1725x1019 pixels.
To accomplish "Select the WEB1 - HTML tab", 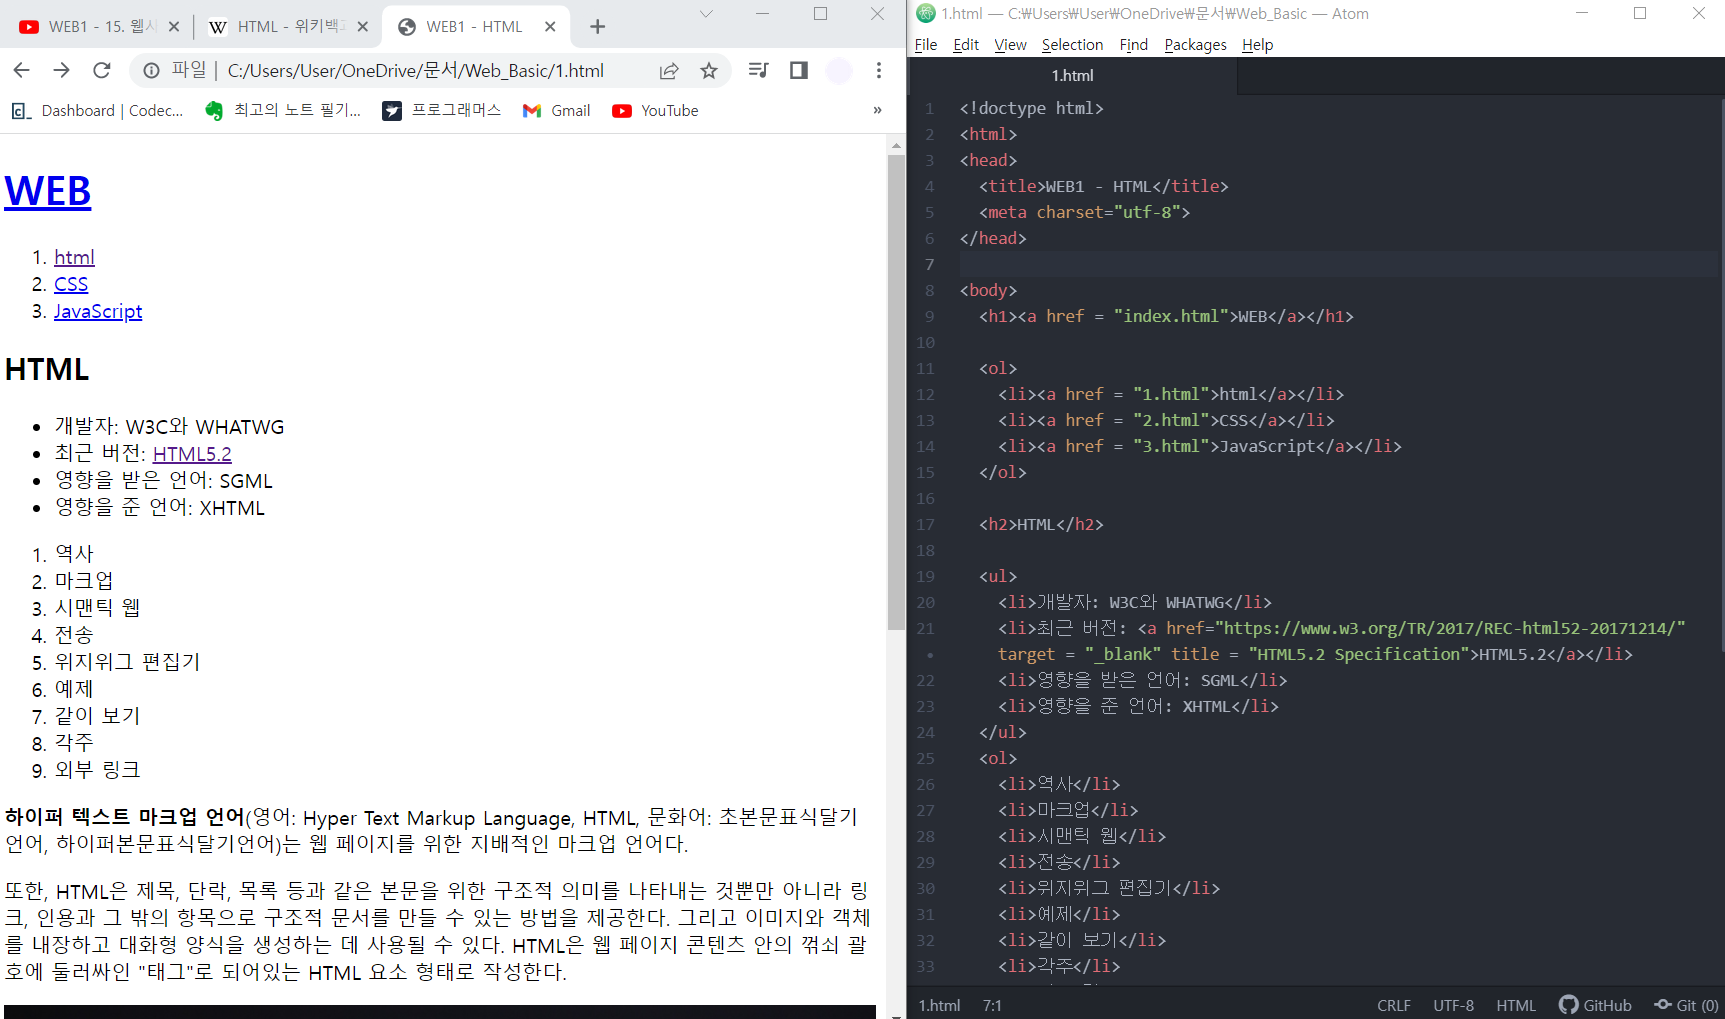I will pyautogui.click(x=476, y=27).
